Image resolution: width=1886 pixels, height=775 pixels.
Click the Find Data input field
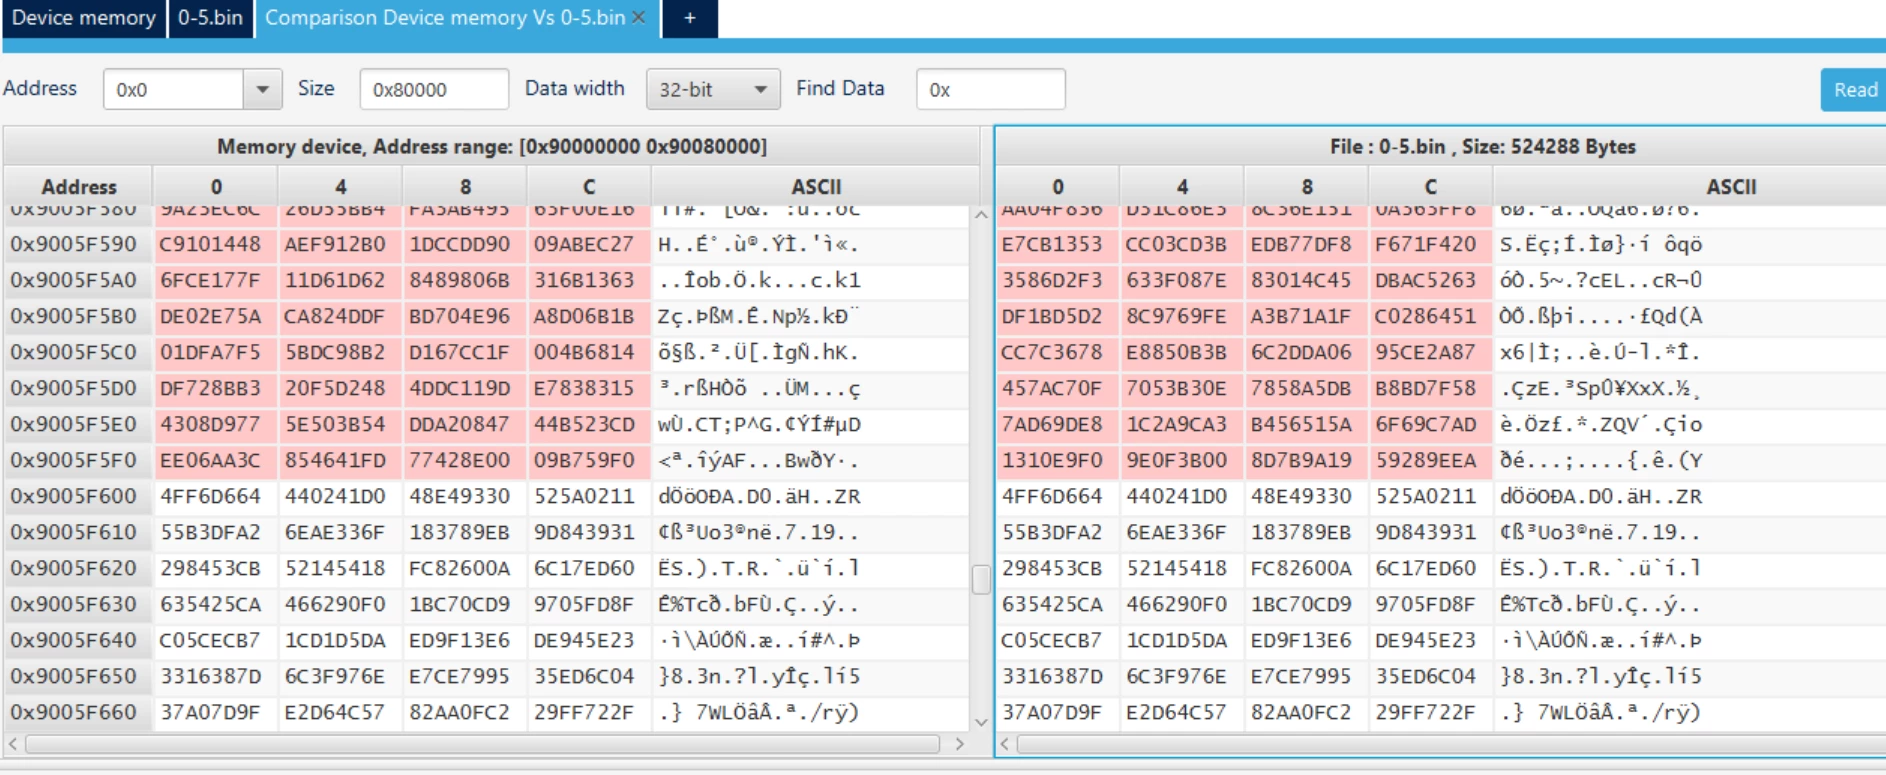(x=990, y=89)
